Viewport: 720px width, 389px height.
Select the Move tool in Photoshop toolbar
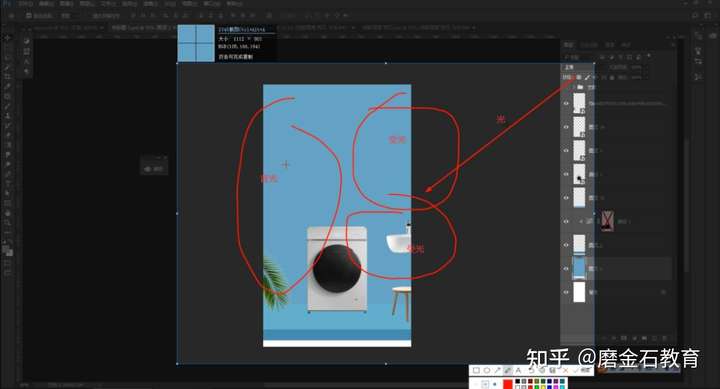pyautogui.click(x=7, y=38)
